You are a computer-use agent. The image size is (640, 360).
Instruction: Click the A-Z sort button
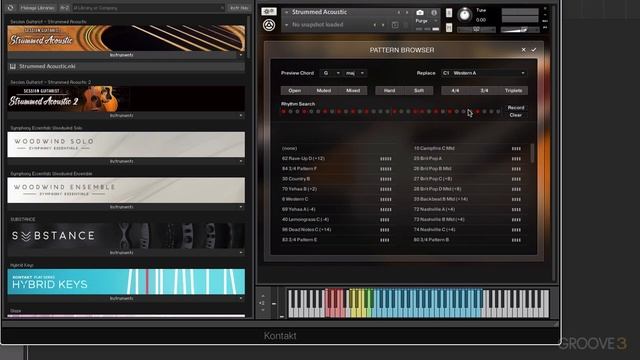point(64,8)
